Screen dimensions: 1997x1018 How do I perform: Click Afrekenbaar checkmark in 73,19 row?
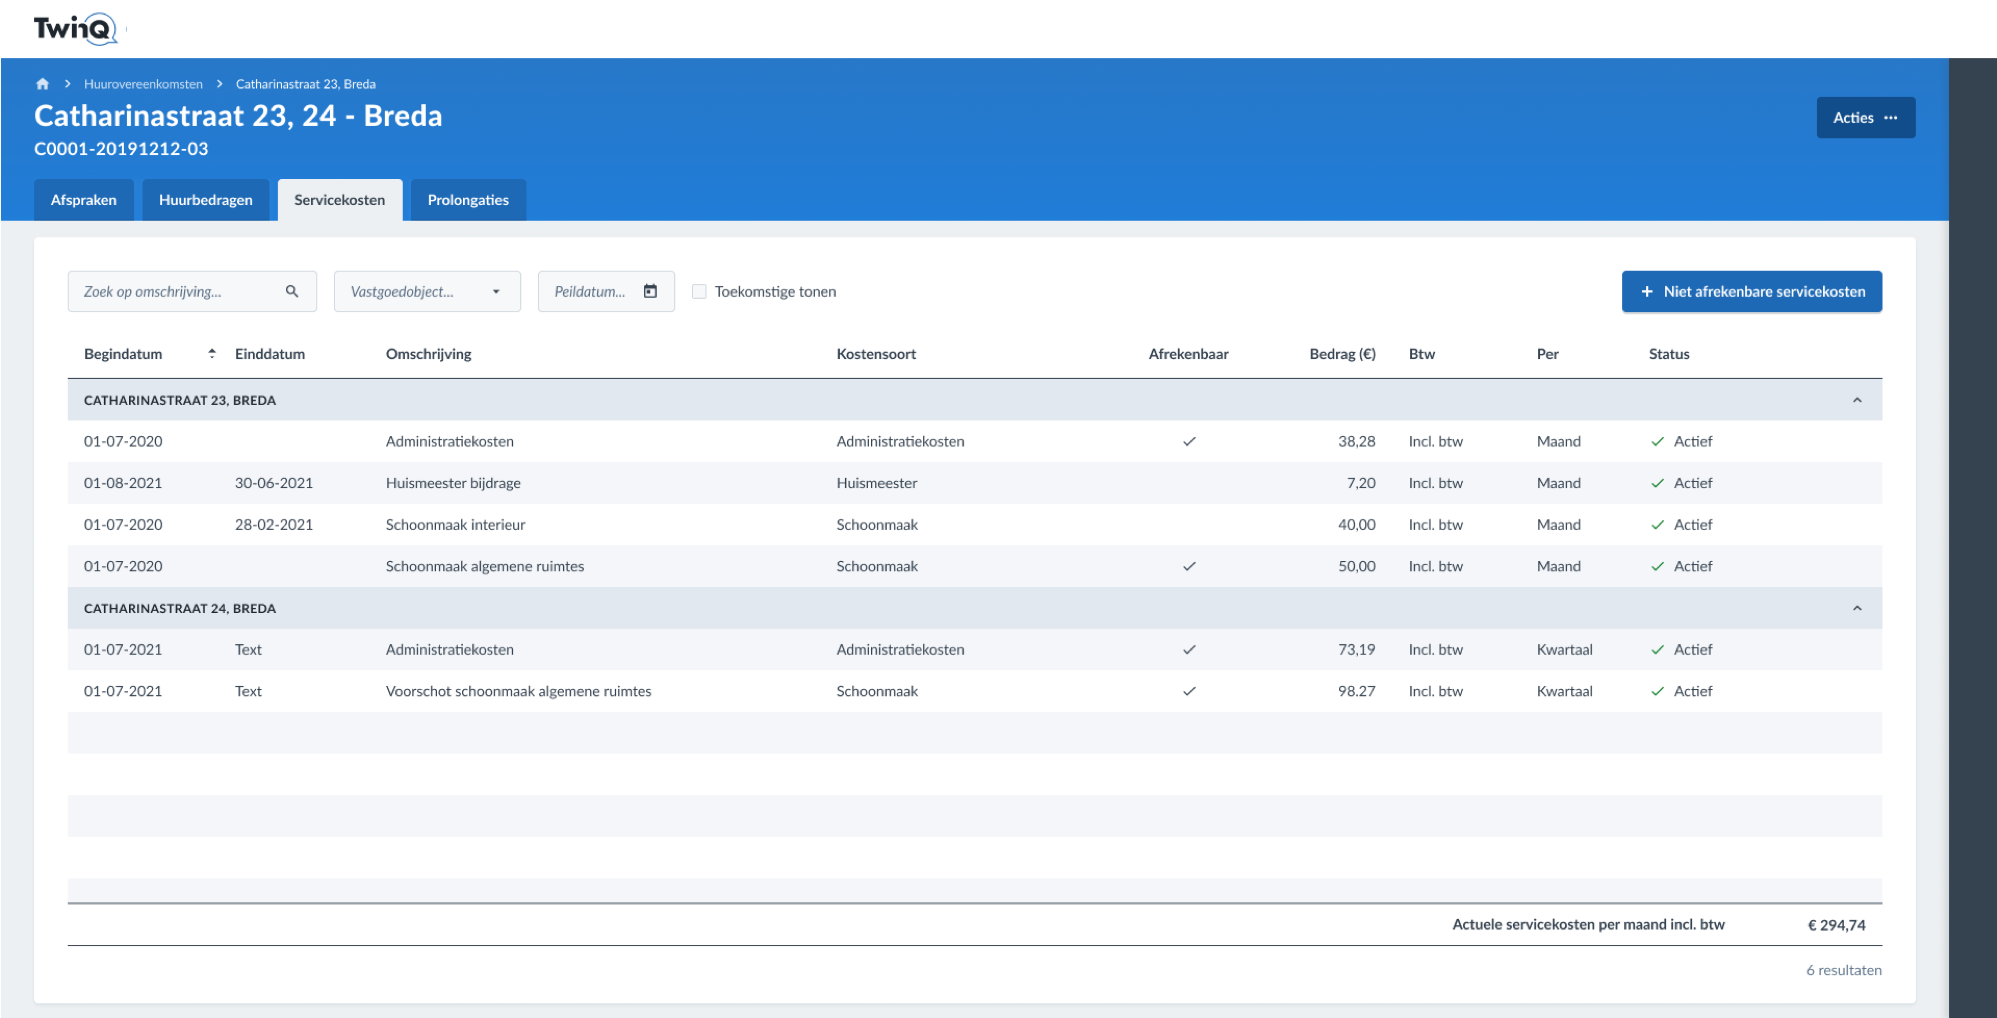[x=1189, y=649]
